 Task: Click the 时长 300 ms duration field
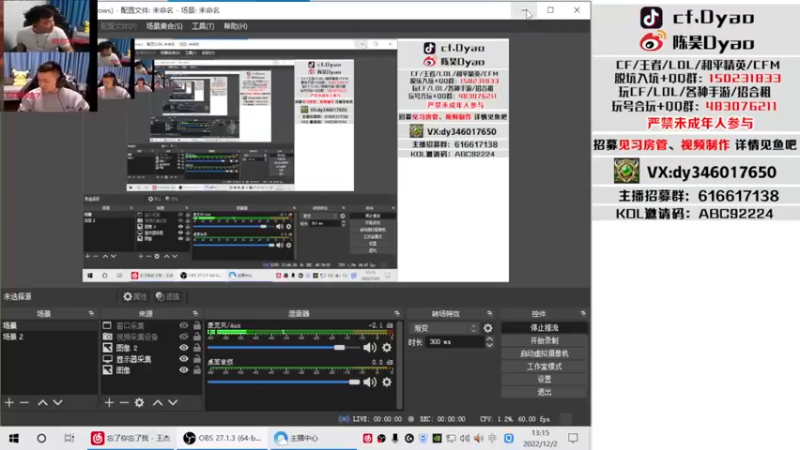(455, 342)
